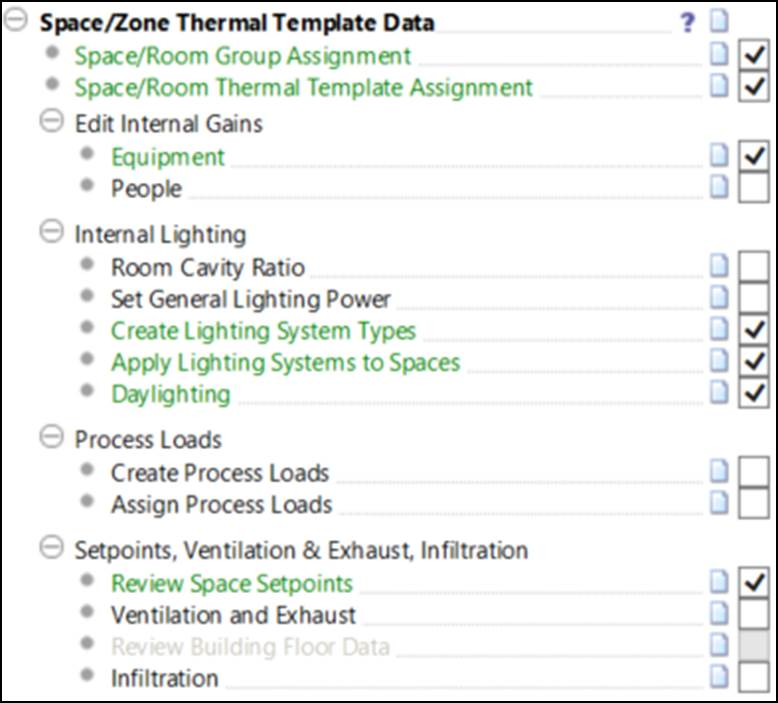Open the note icon for Ventilation and Exhaust
The width and height of the screenshot is (778, 703).
pos(719,613)
